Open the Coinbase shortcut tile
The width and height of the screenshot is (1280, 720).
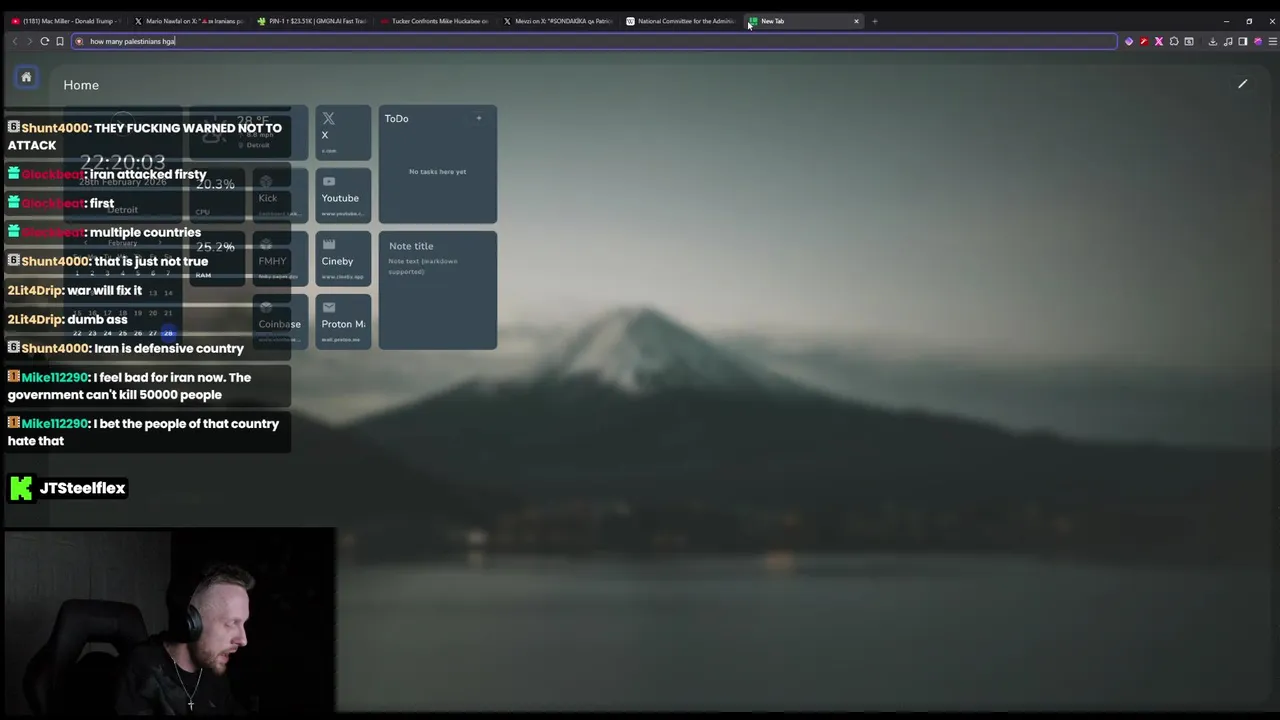pyautogui.click(x=280, y=322)
